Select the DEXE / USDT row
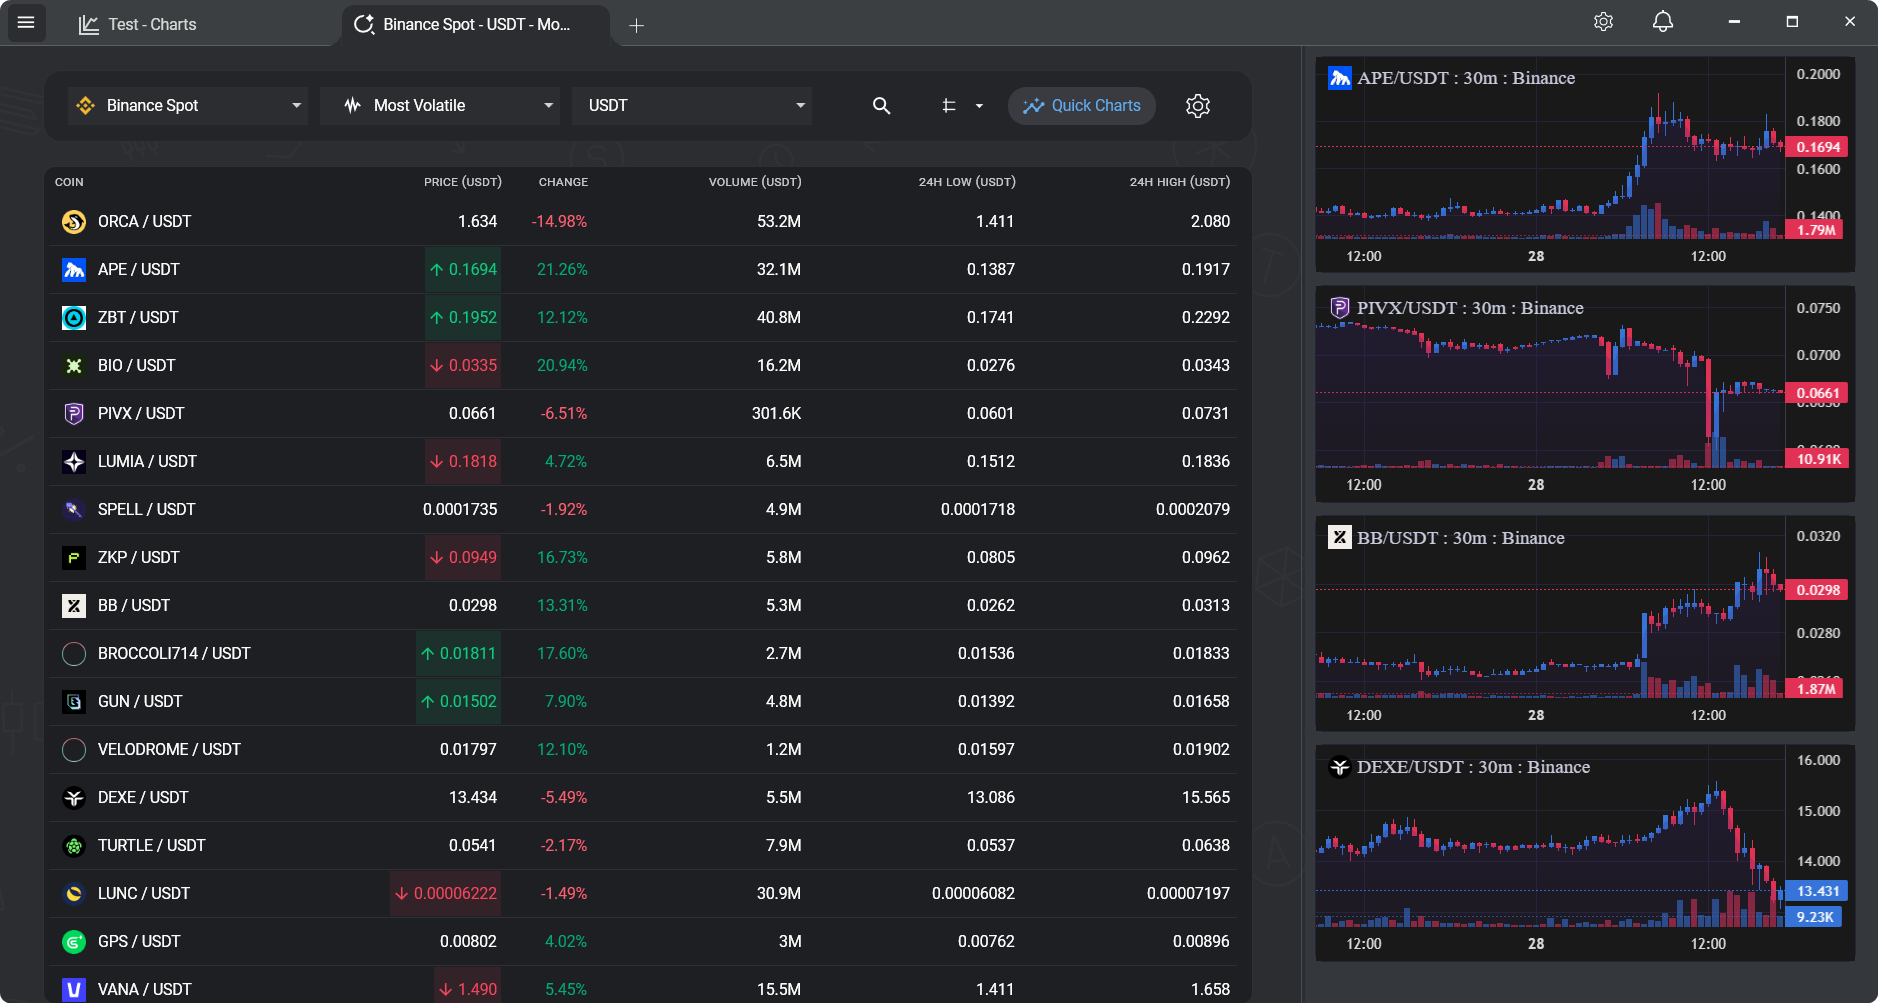 [x=640, y=798]
